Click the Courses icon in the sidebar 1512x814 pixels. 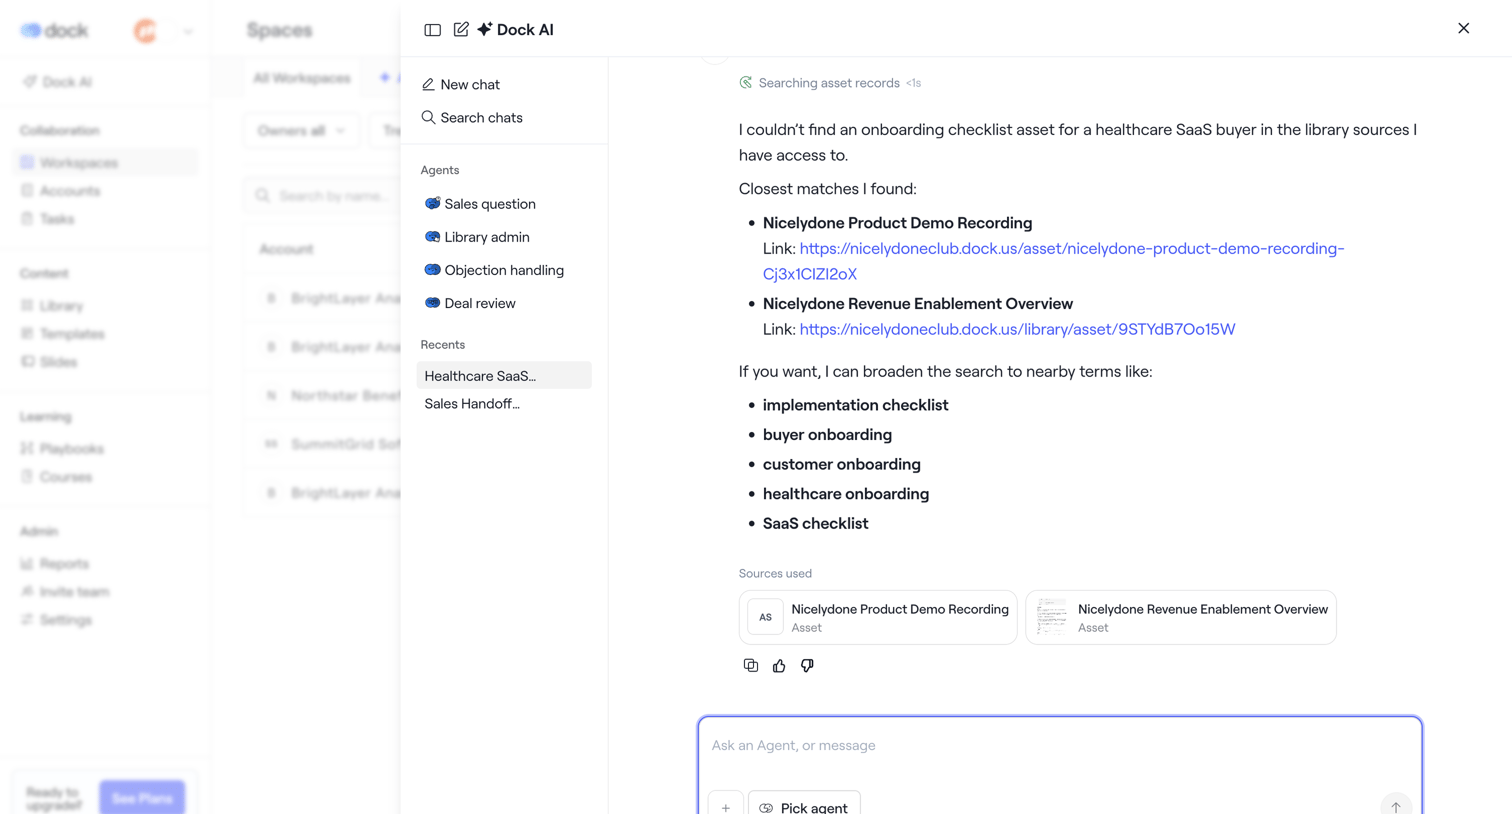pos(27,477)
